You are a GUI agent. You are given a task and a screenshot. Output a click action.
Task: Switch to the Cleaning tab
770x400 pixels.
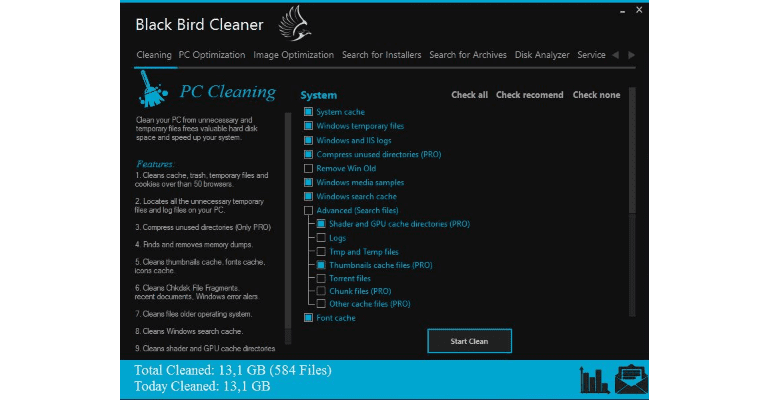click(154, 55)
